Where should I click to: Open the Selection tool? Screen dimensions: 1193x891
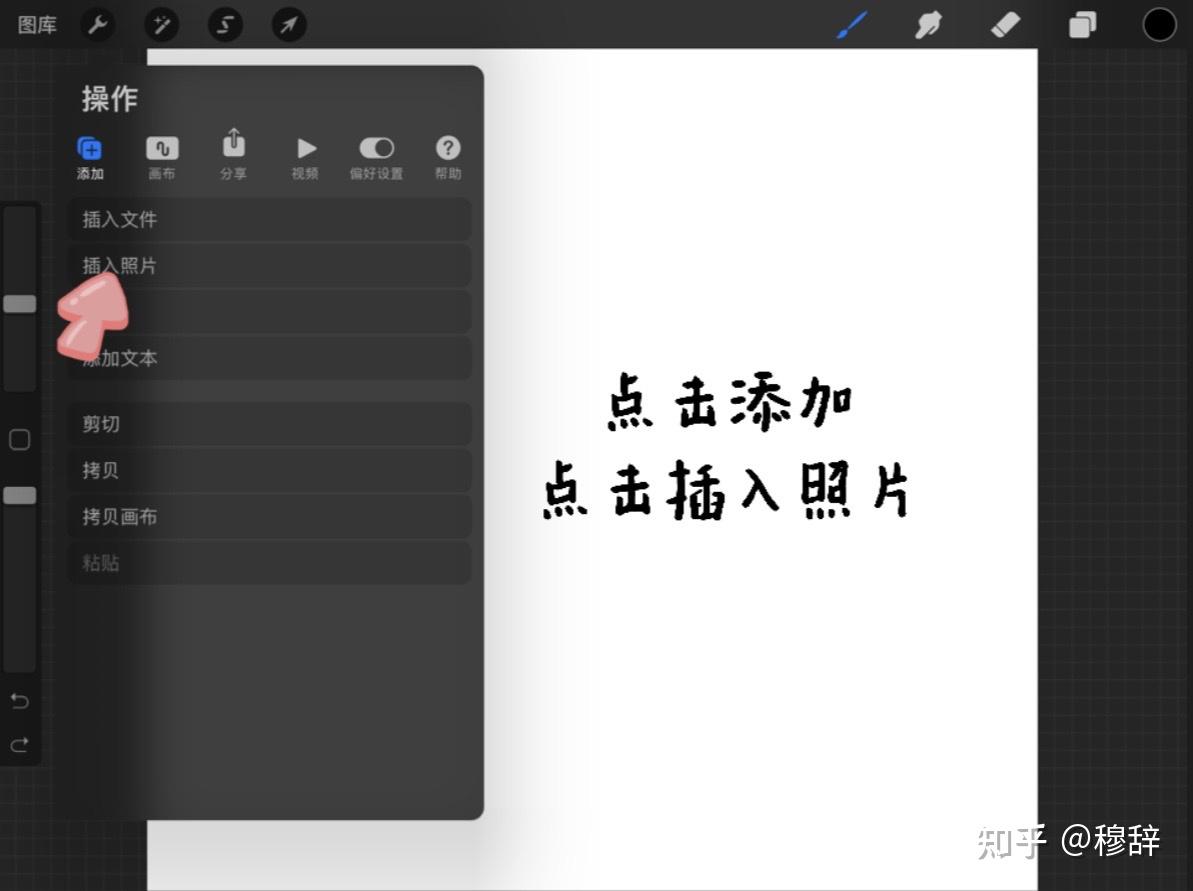pyautogui.click(x=224, y=25)
